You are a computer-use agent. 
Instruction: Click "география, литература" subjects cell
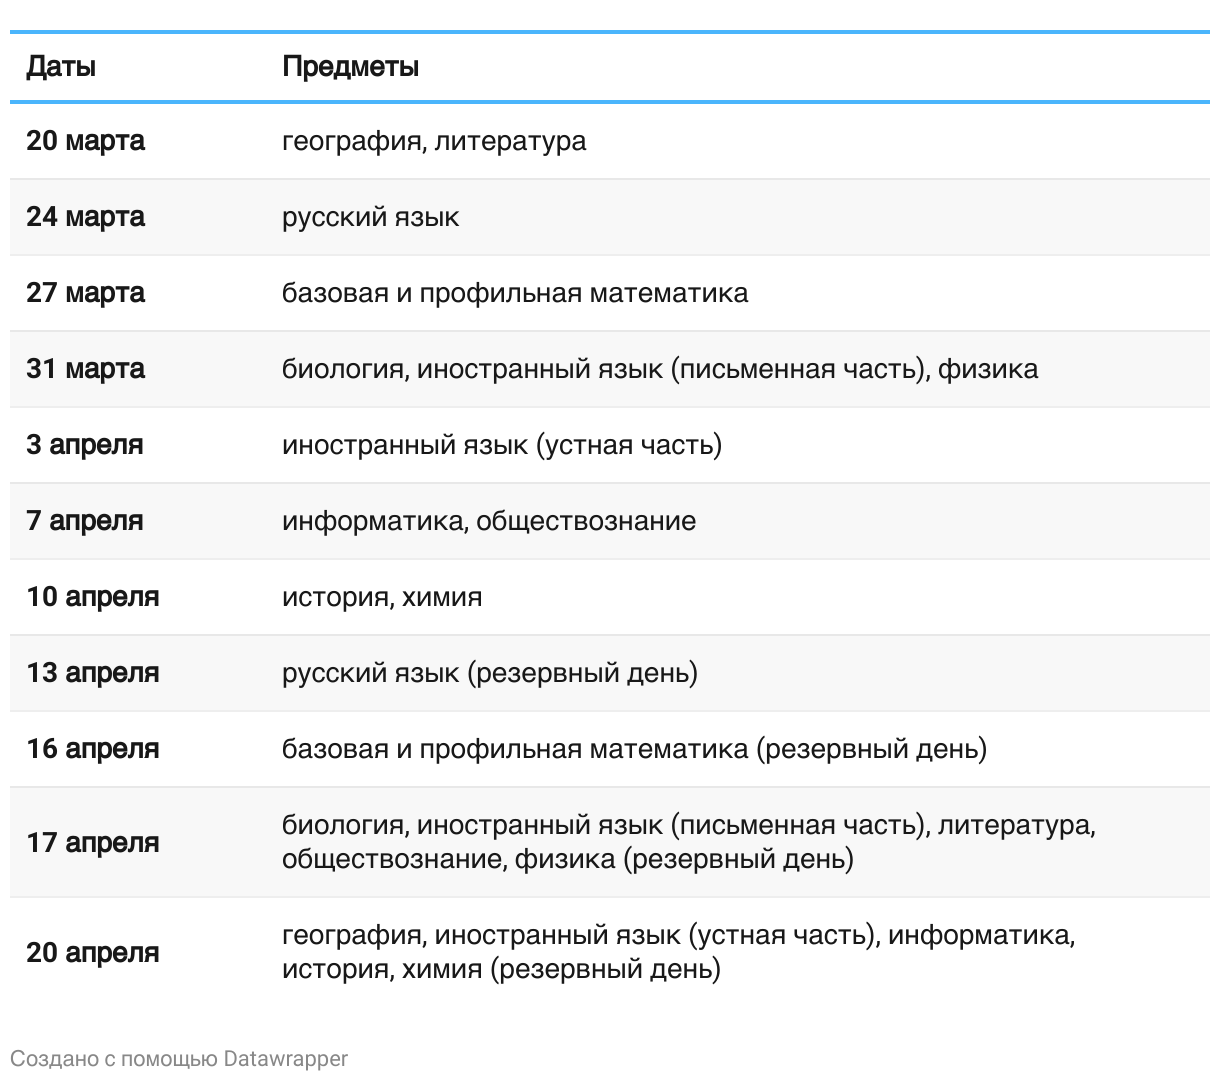click(434, 141)
